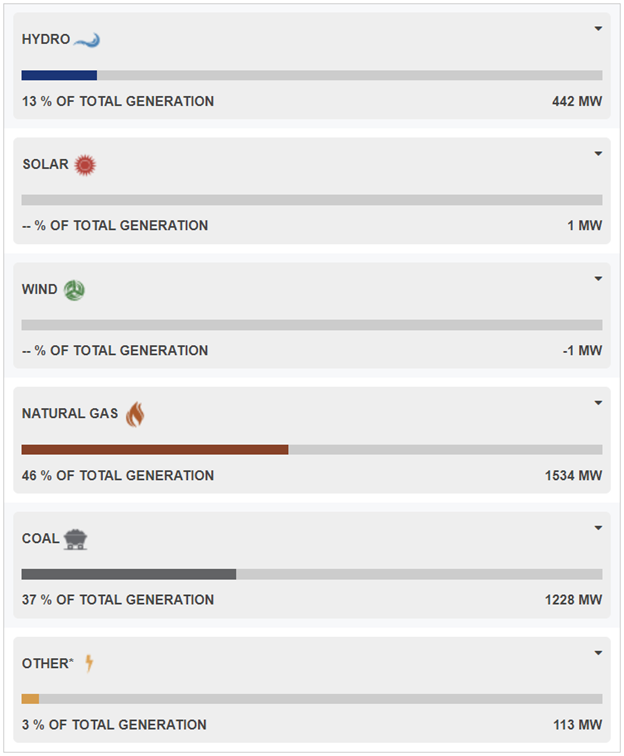The image size is (624, 756).
Task: Expand the Coal panel dropdown arrow
Action: point(598,528)
